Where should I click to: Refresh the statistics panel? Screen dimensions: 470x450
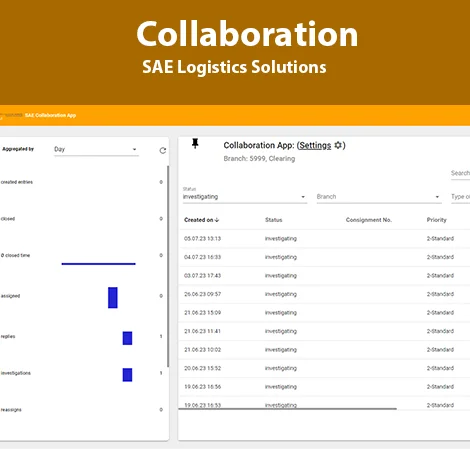click(x=163, y=150)
